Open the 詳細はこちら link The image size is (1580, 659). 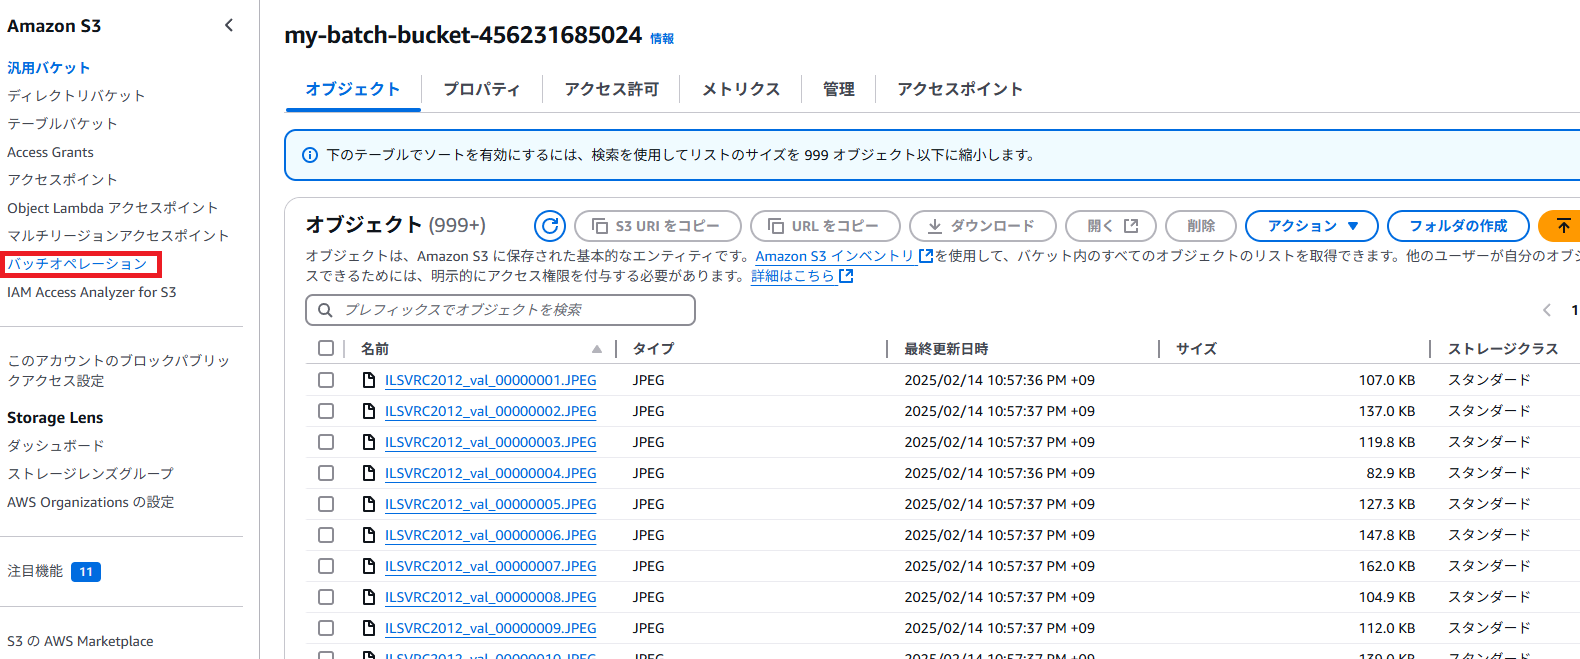(793, 276)
